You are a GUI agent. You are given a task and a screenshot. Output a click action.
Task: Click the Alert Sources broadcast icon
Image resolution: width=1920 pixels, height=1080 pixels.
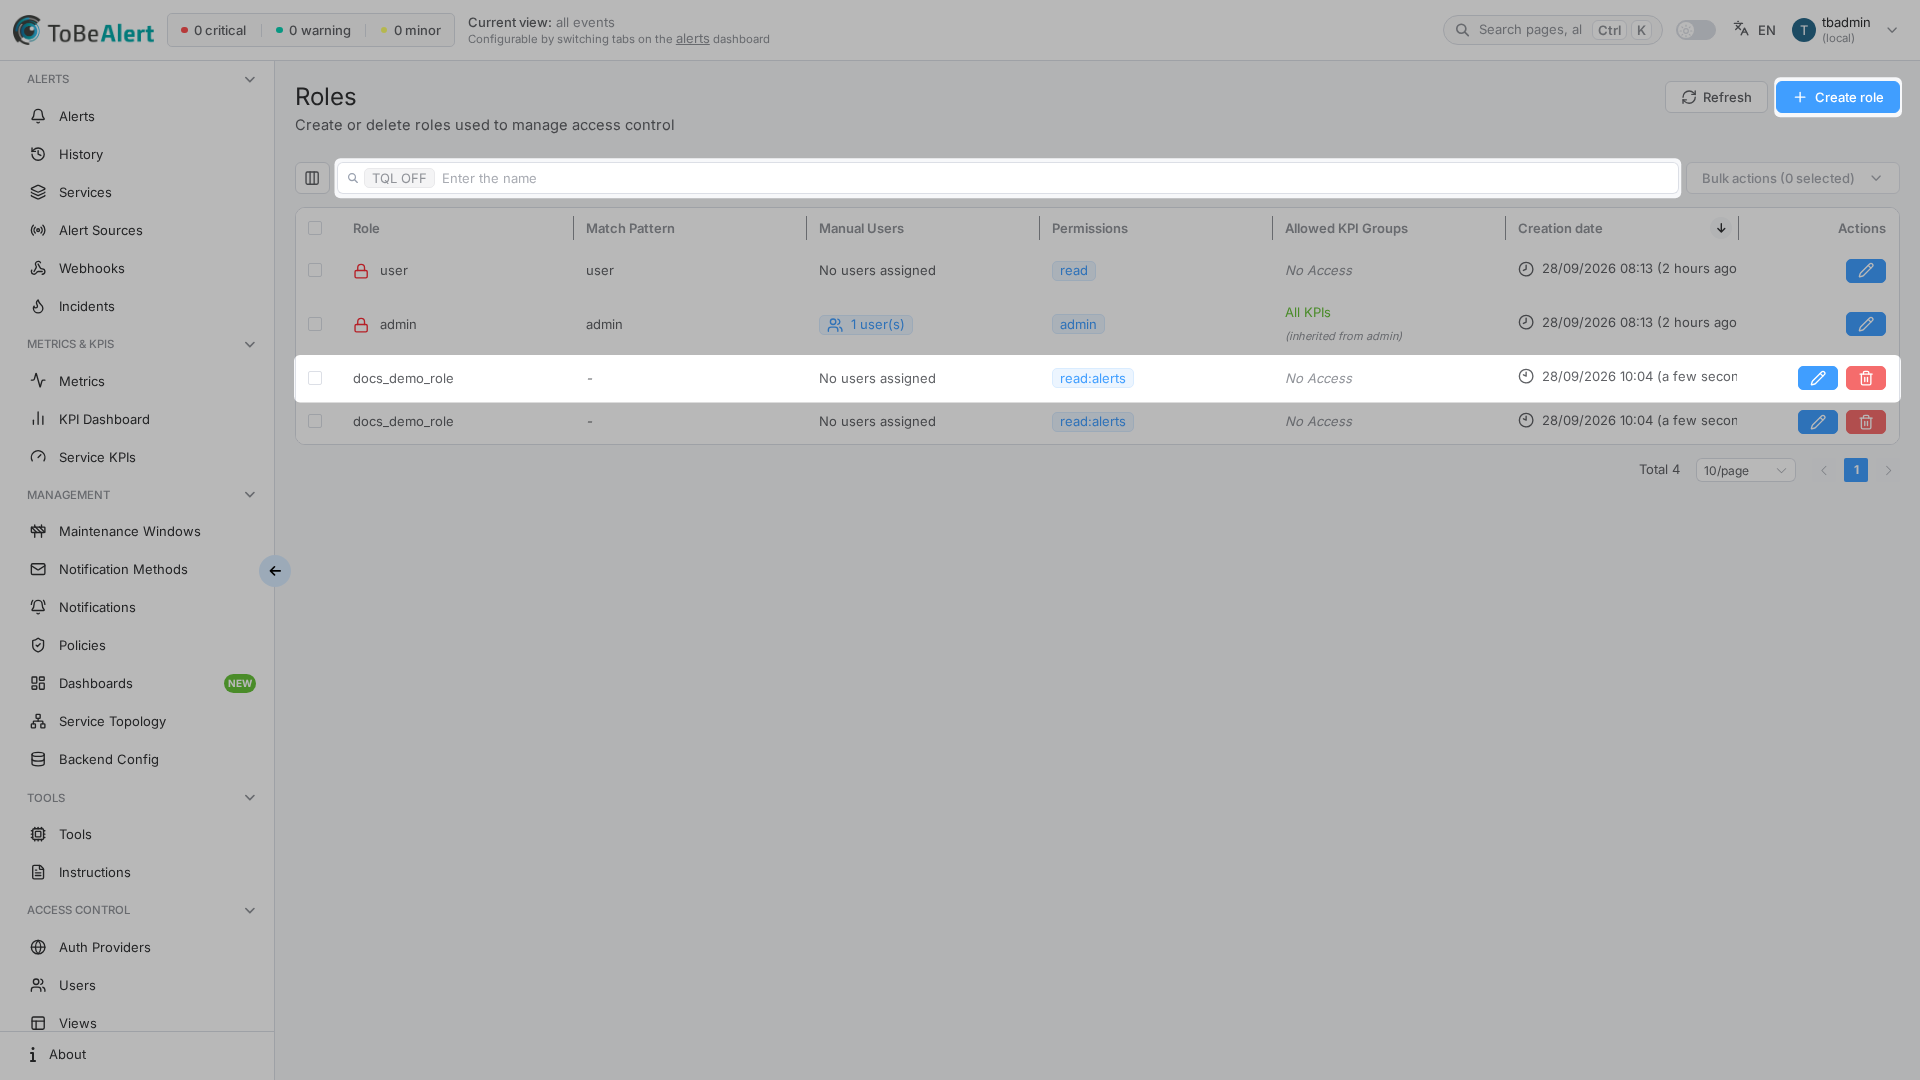(x=38, y=230)
